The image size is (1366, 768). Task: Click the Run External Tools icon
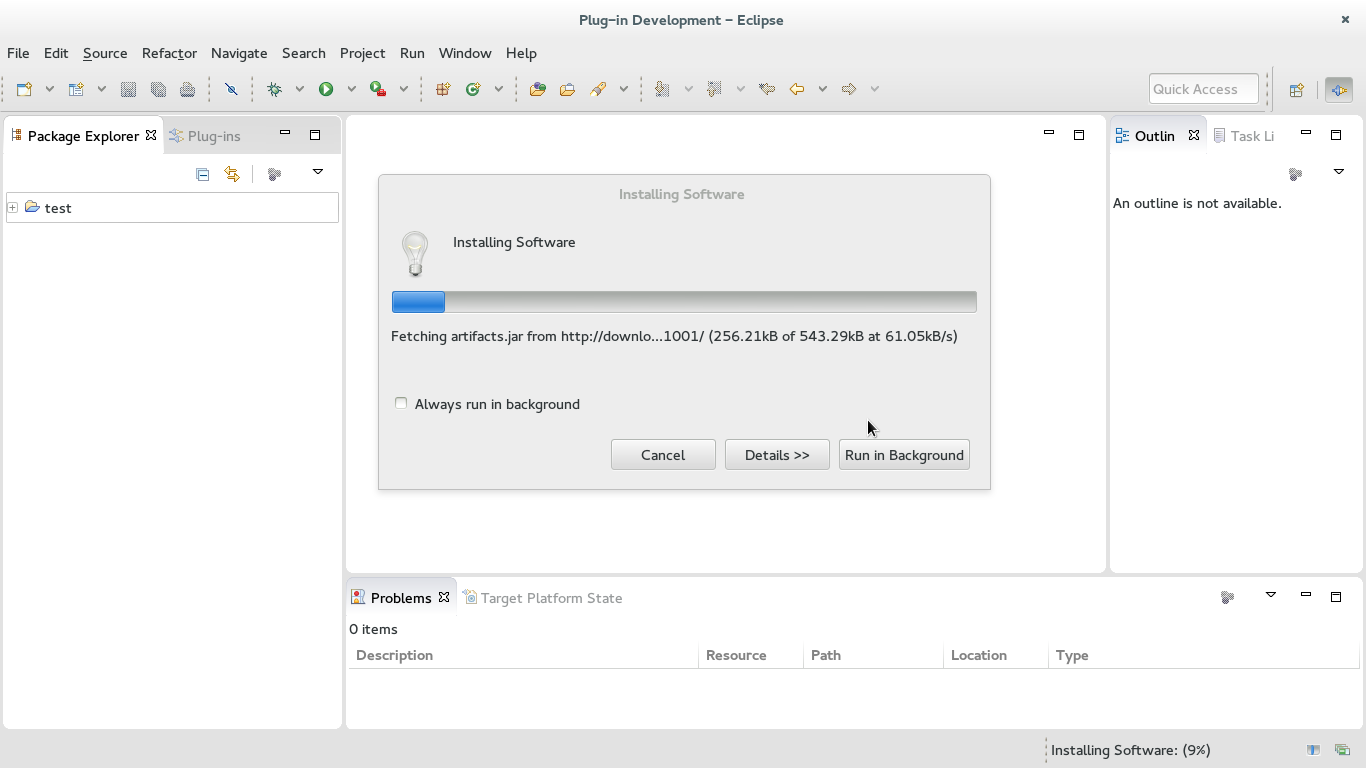(378, 89)
